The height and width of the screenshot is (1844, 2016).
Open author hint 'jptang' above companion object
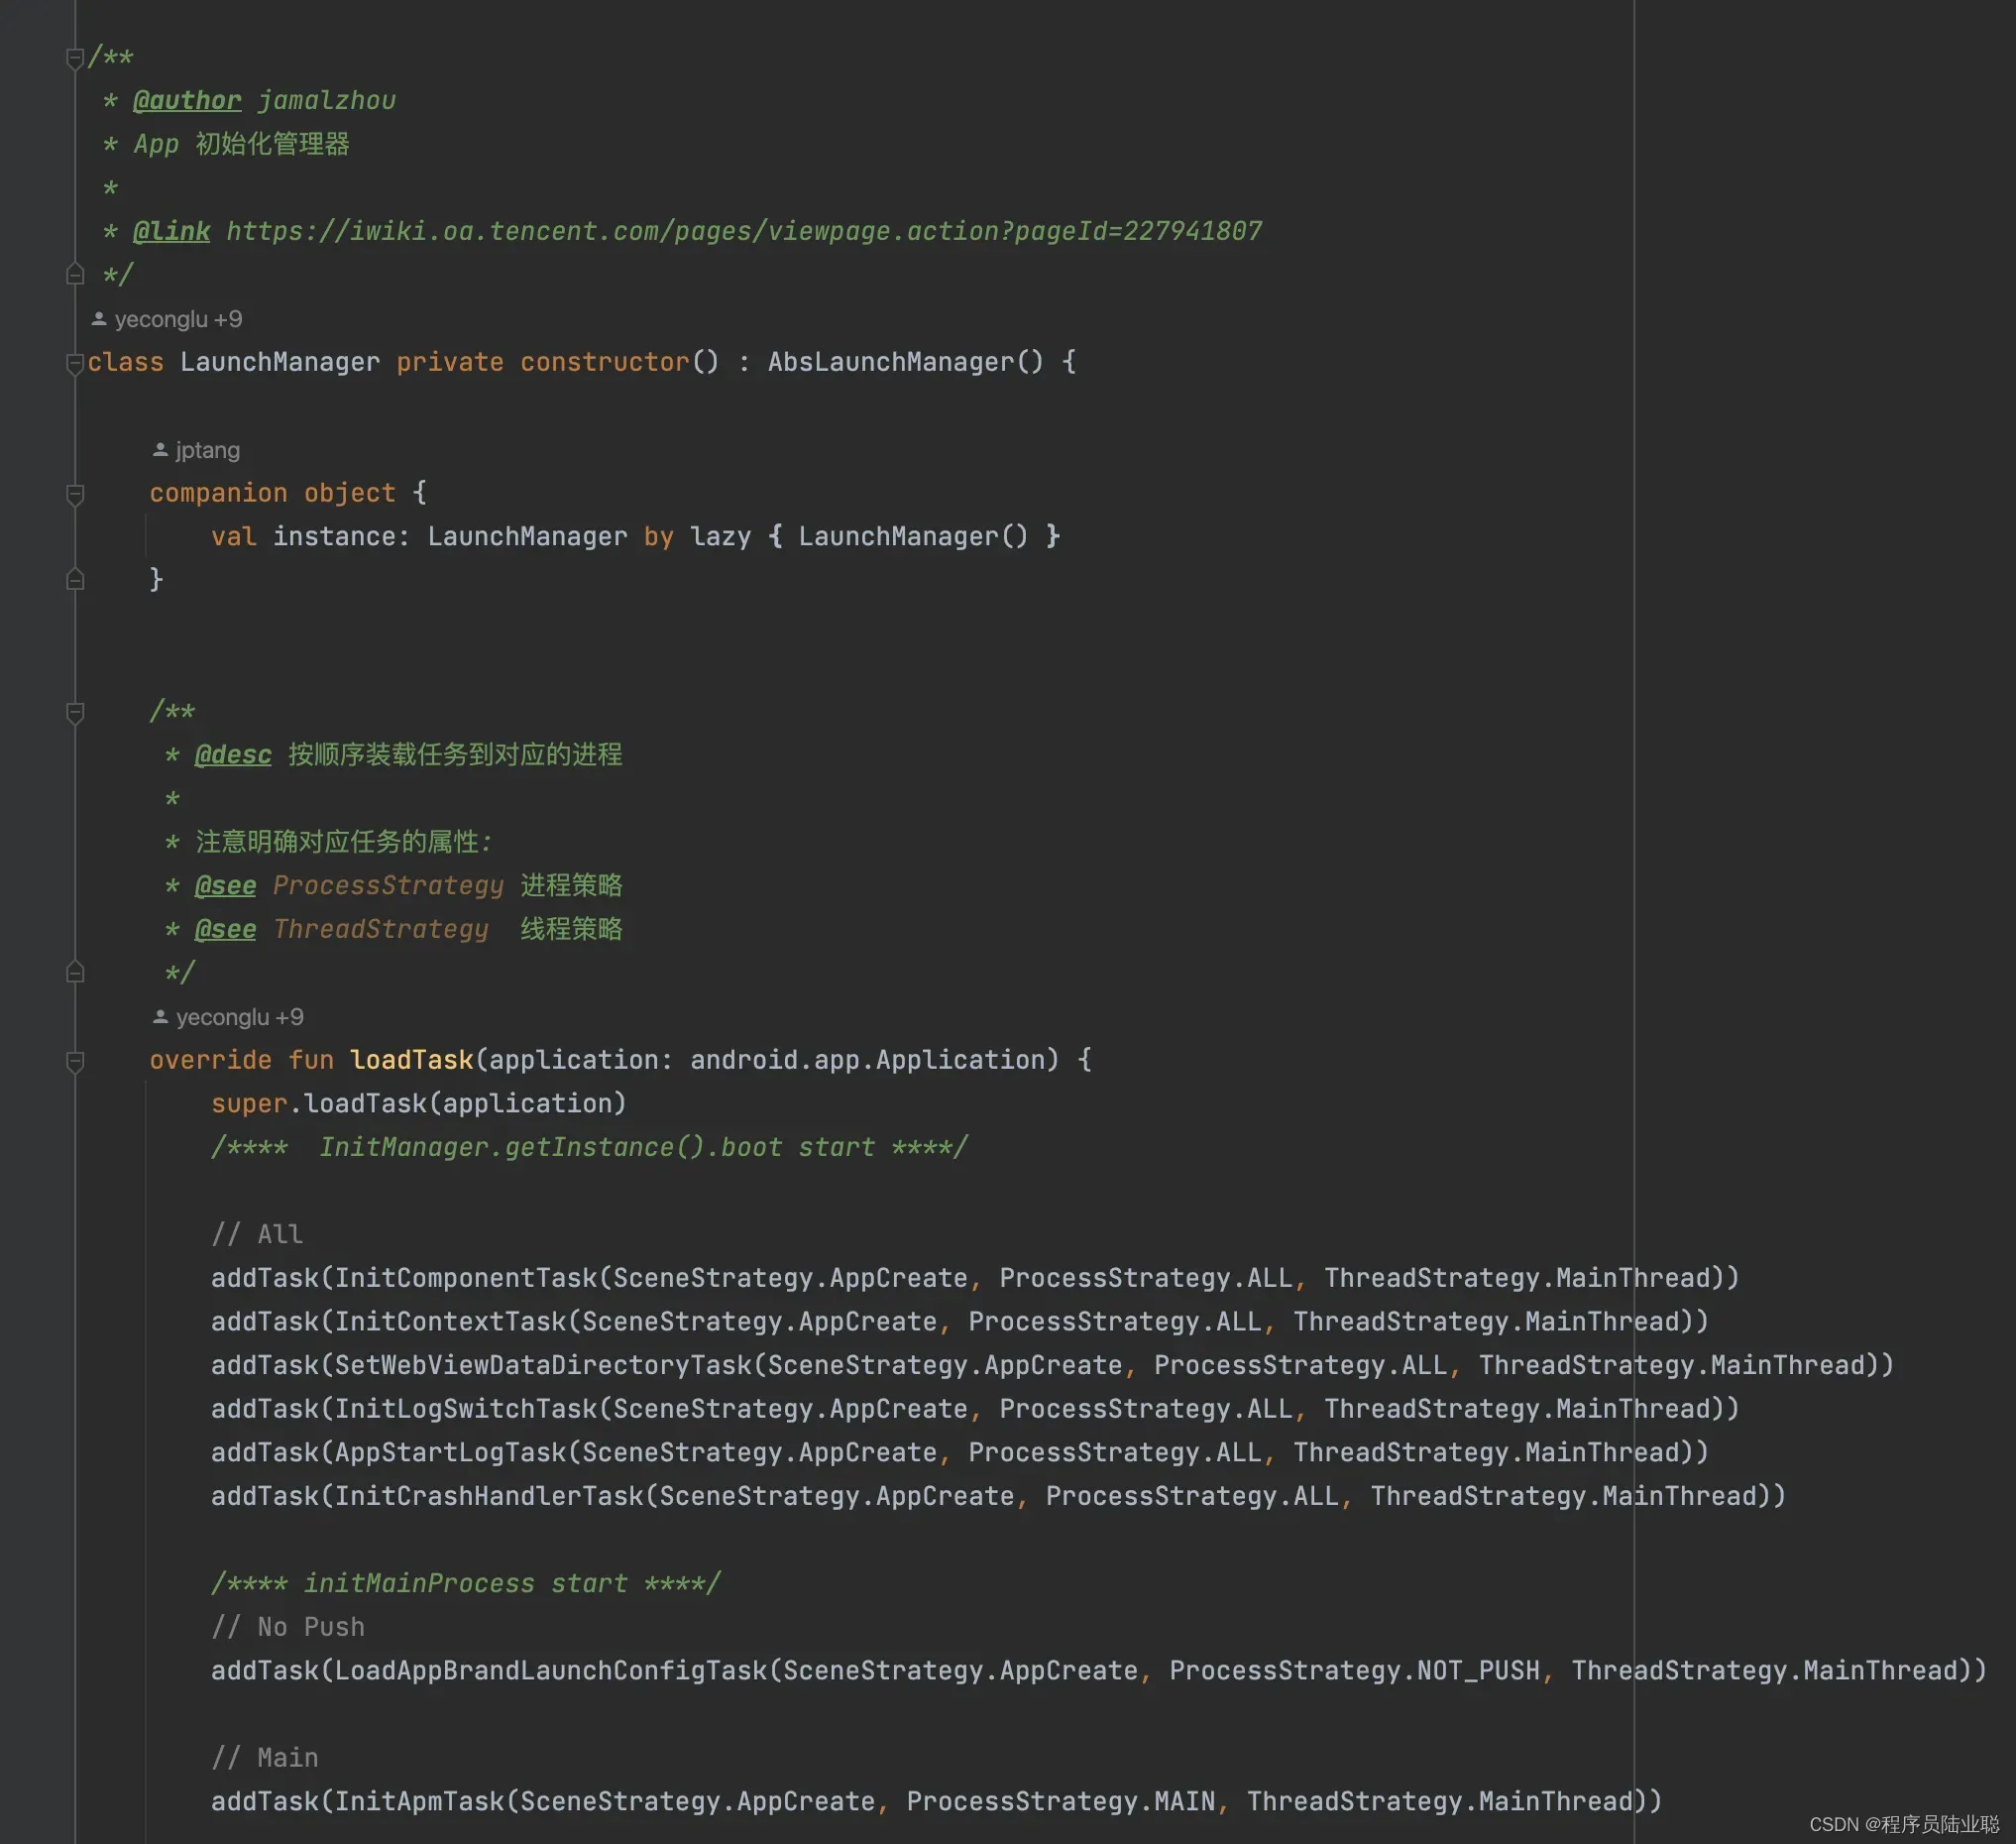(x=196, y=450)
